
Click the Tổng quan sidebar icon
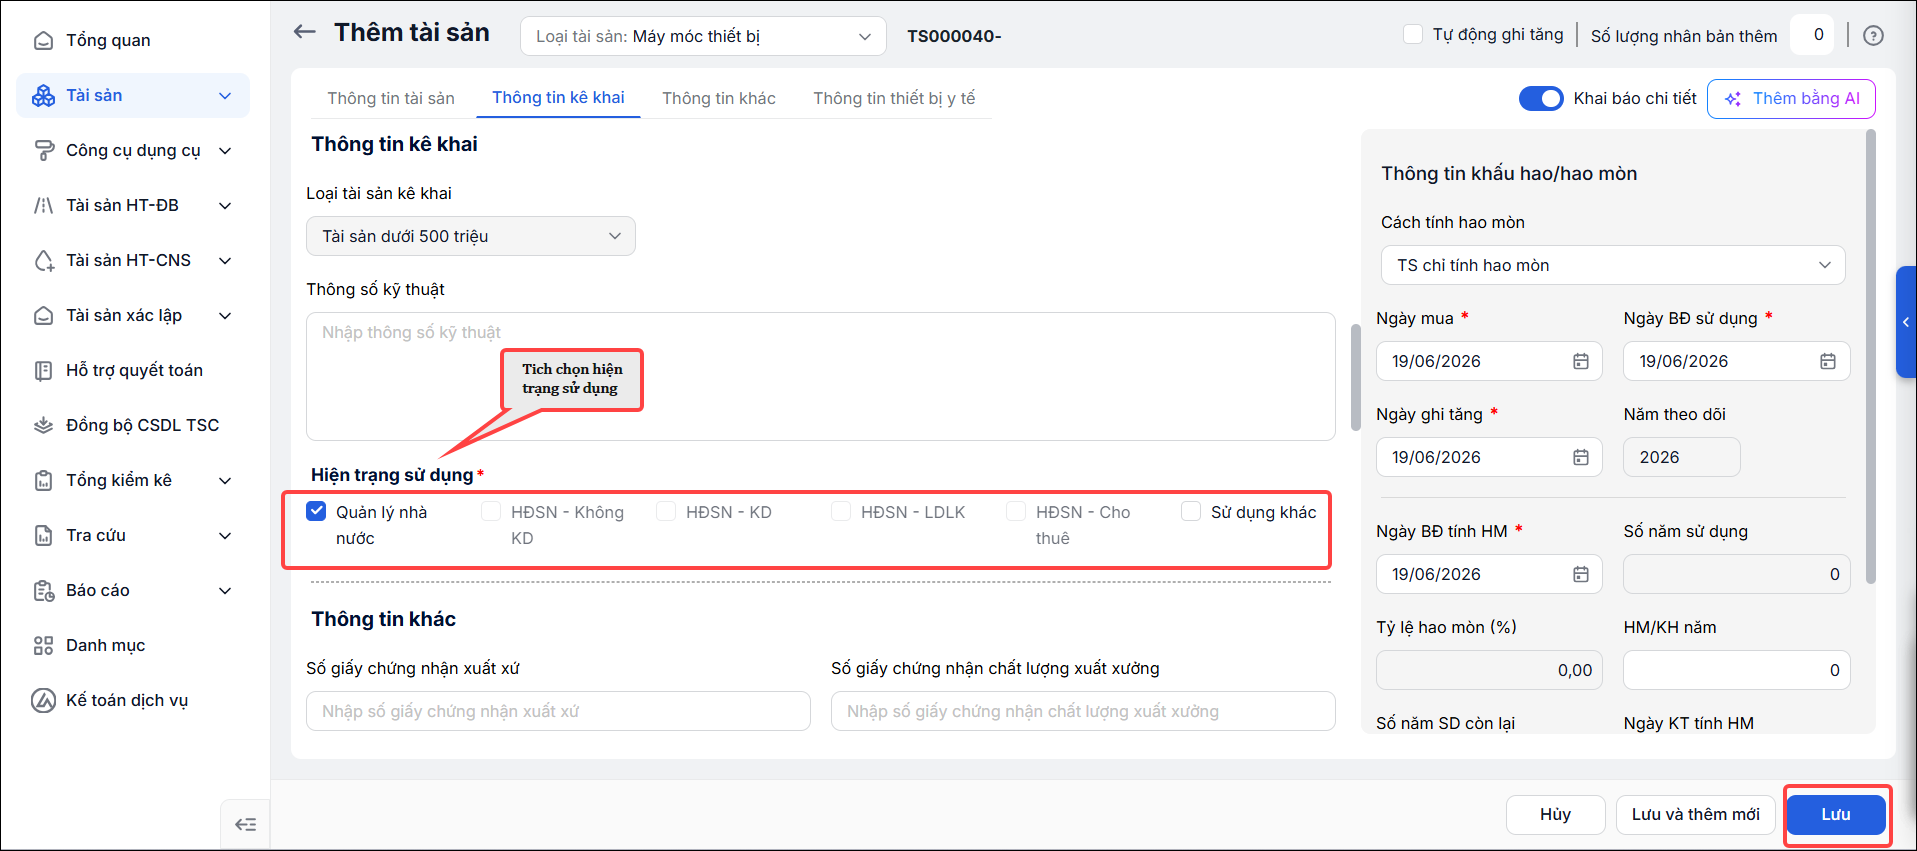click(44, 40)
